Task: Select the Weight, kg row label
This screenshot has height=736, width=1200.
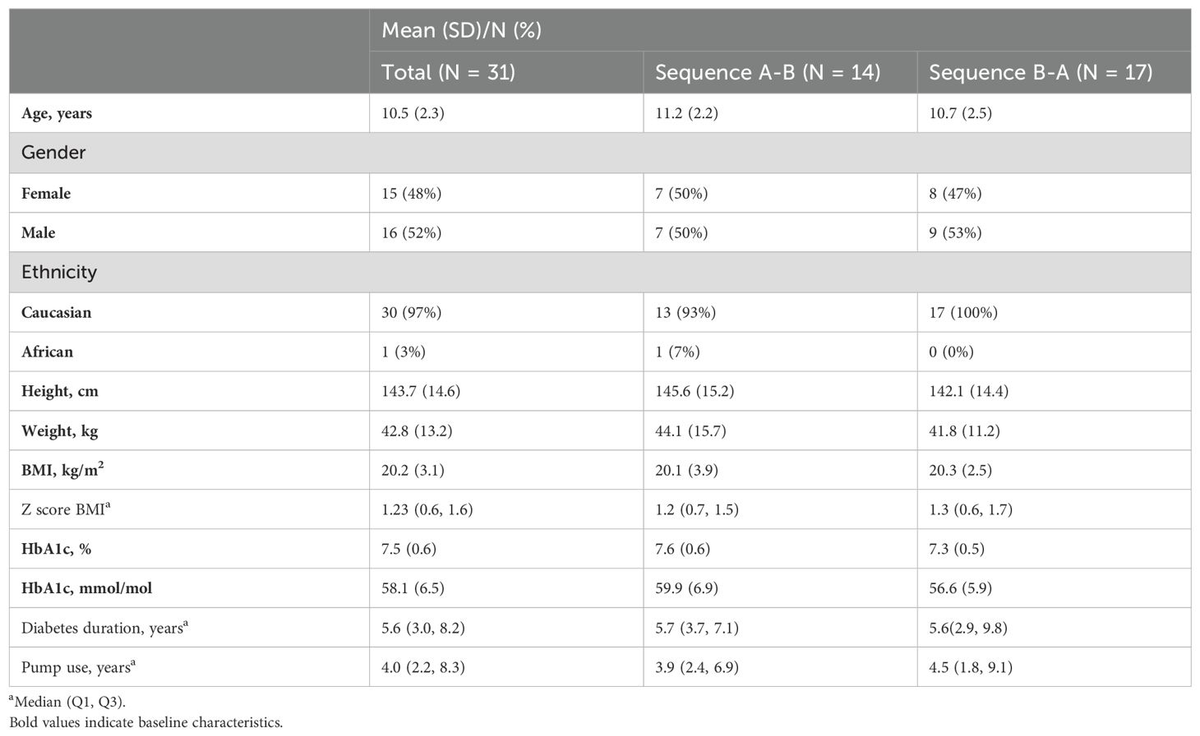Action: click(x=58, y=433)
